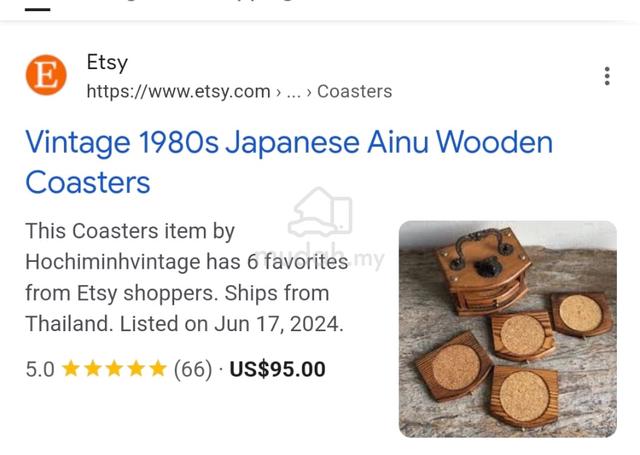The width and height of the screenshot is (640, 455).
Task: Click the third gold rating star
Action: (x=114, y=368)
